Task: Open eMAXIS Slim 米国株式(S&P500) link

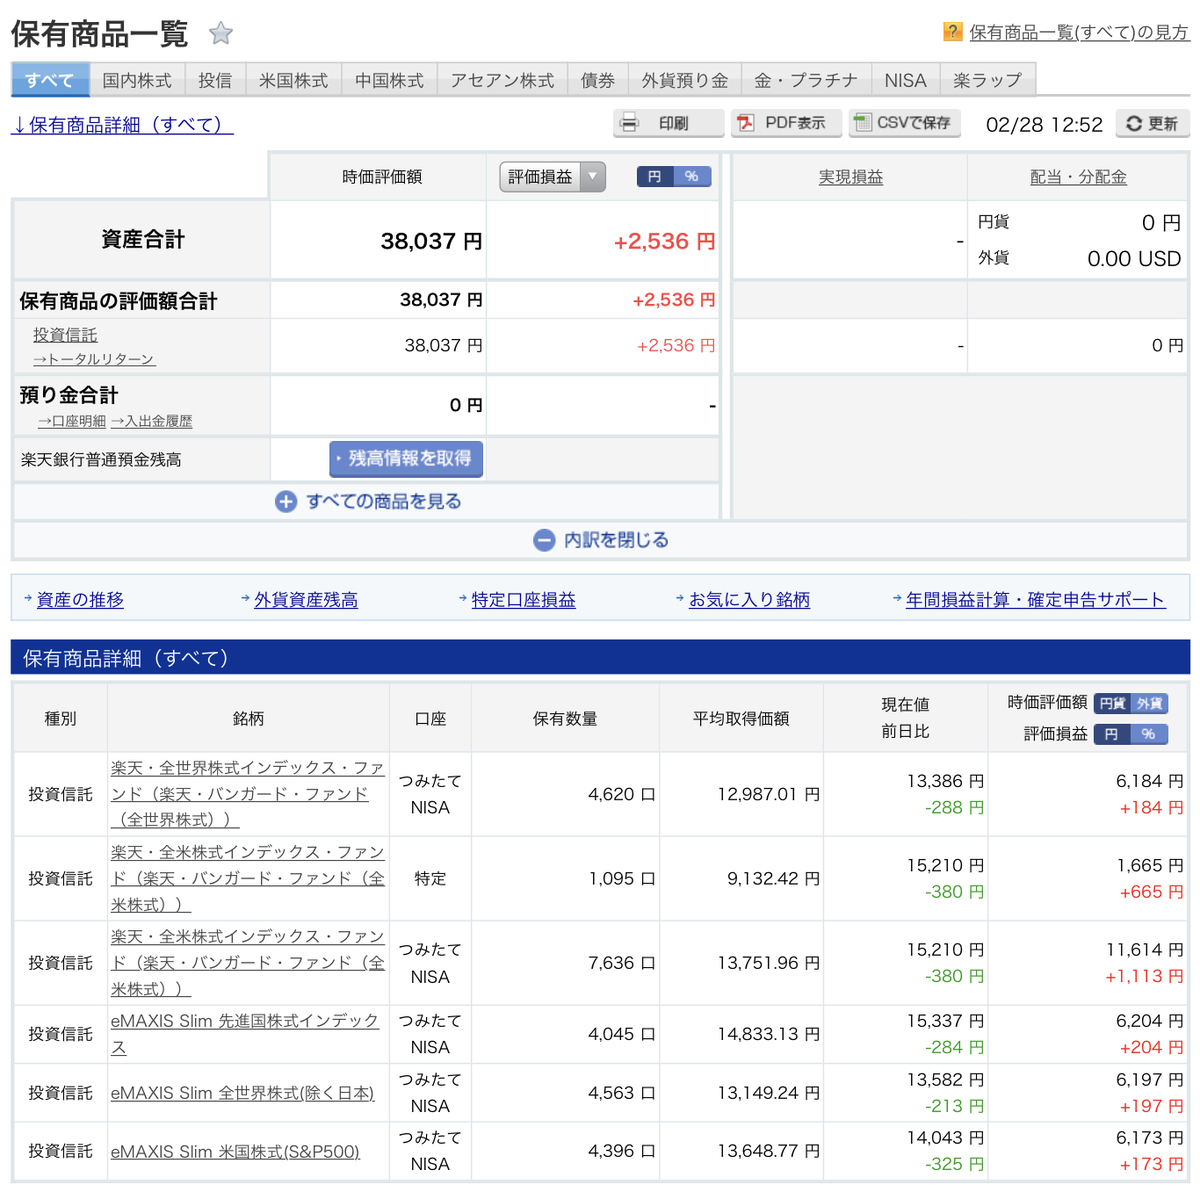Action: pos(235,1152)
